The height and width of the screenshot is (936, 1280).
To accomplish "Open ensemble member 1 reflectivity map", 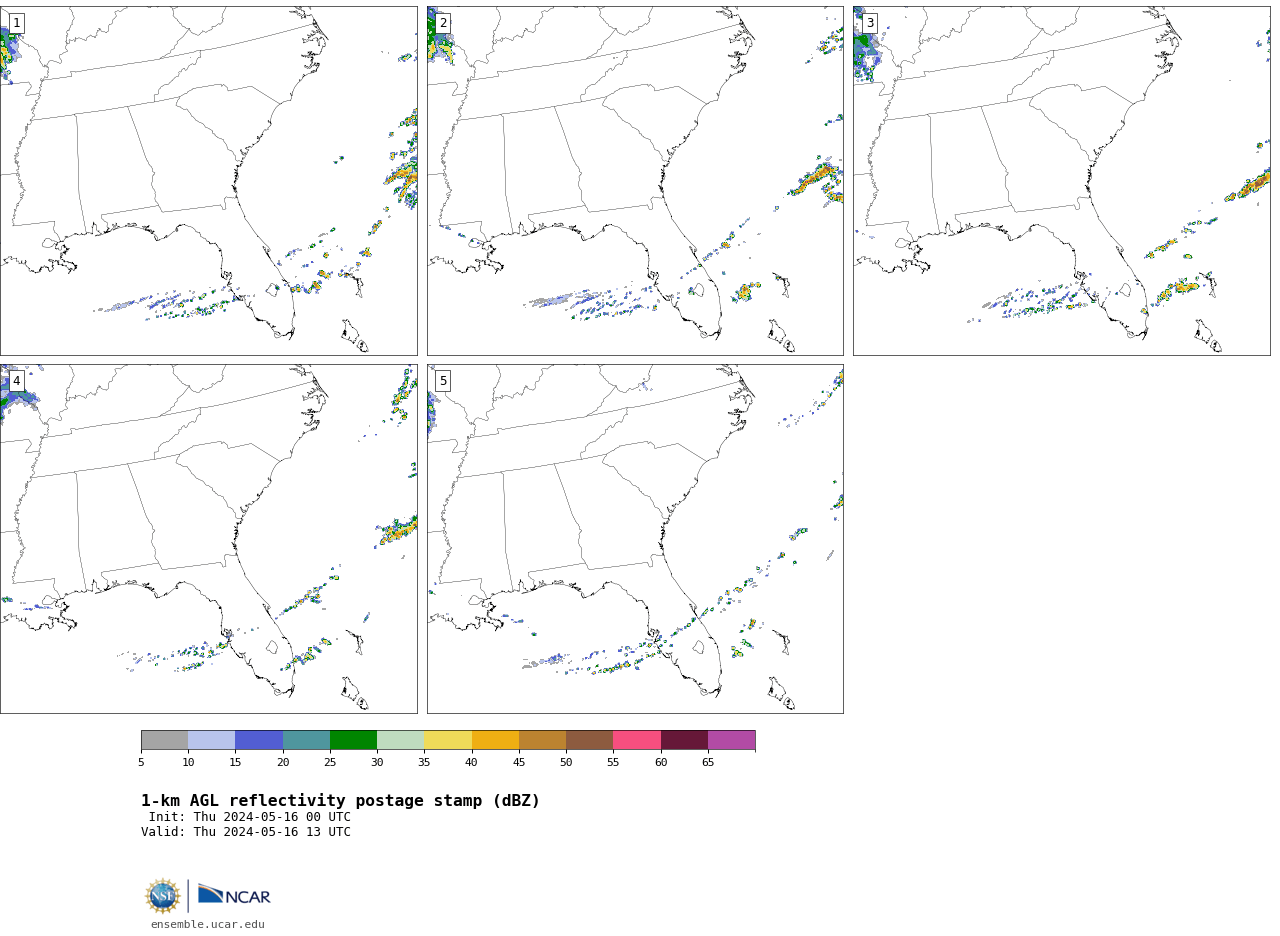I will tap(209, 181).
